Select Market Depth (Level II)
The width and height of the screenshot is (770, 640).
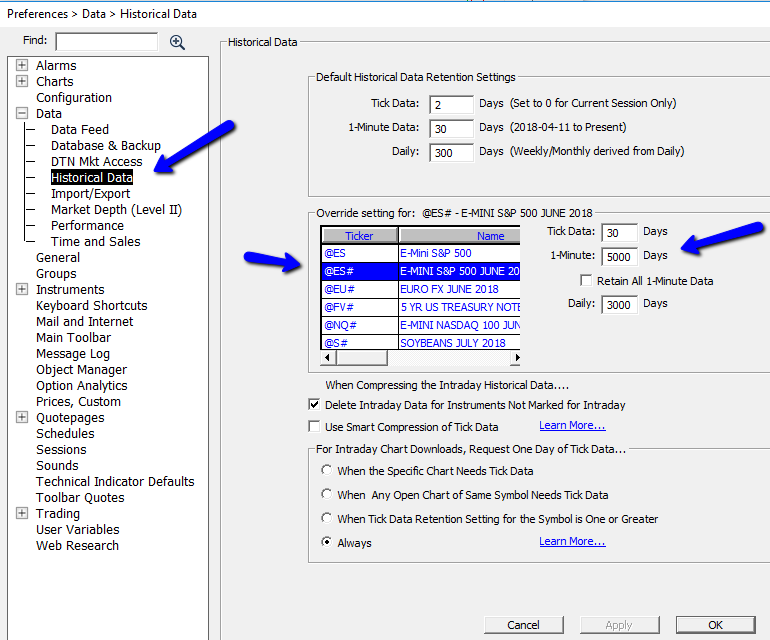[x=116, y=210]
